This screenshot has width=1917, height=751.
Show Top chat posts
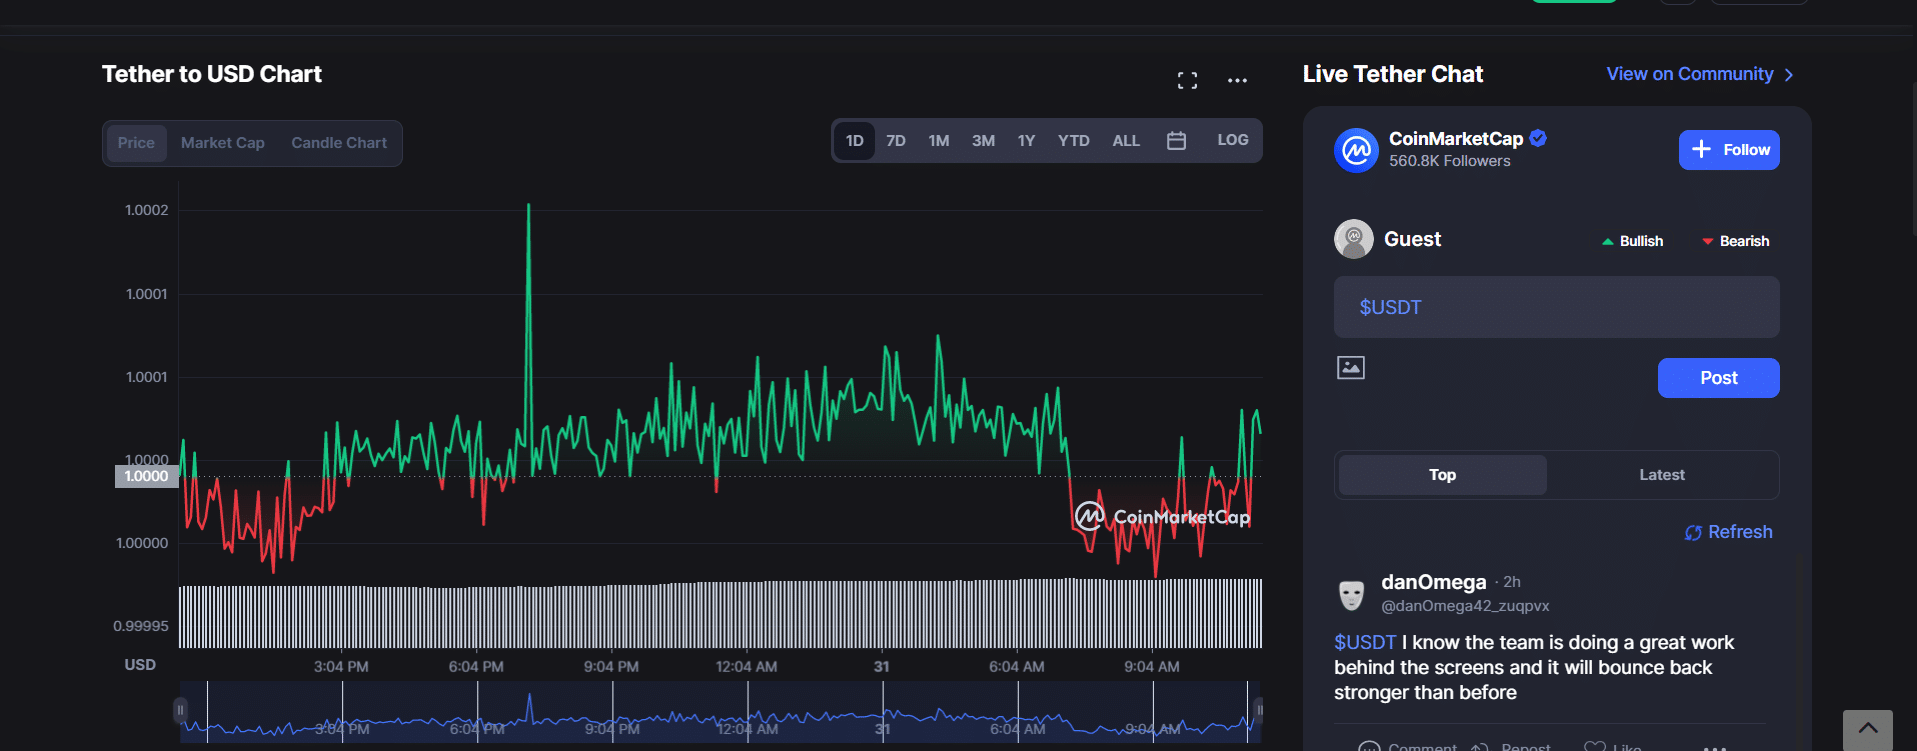tap(1442, 475)
